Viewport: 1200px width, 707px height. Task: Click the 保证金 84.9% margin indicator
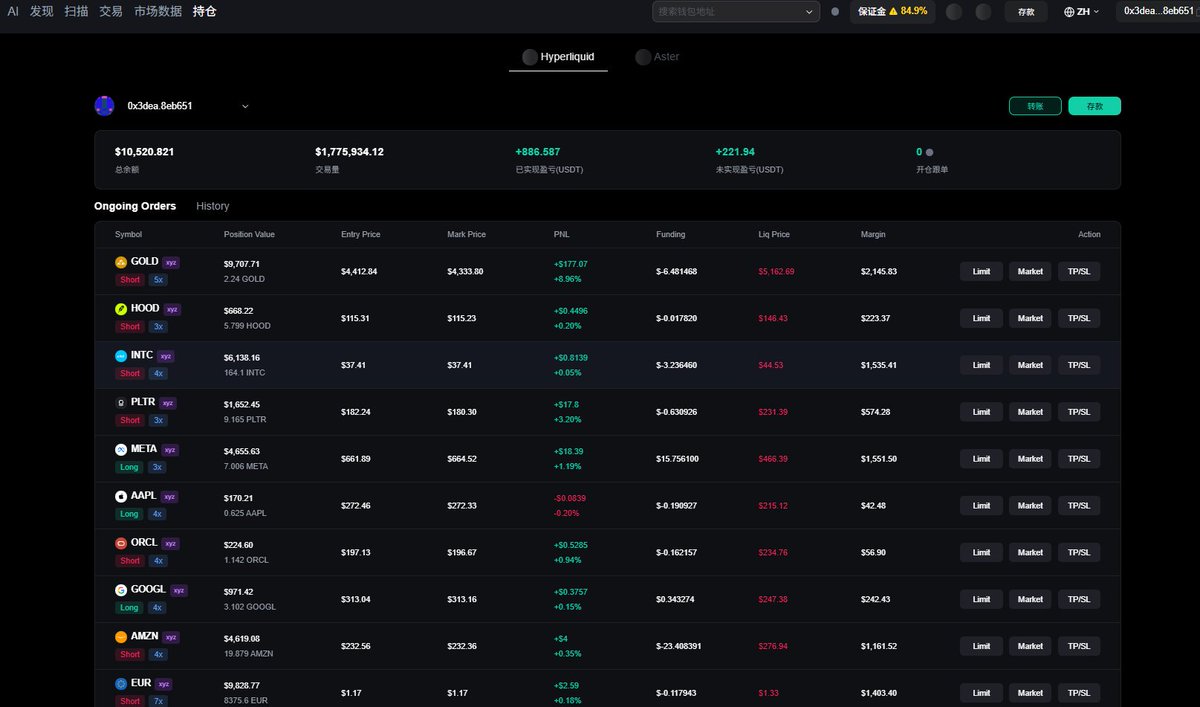[892, 11]
